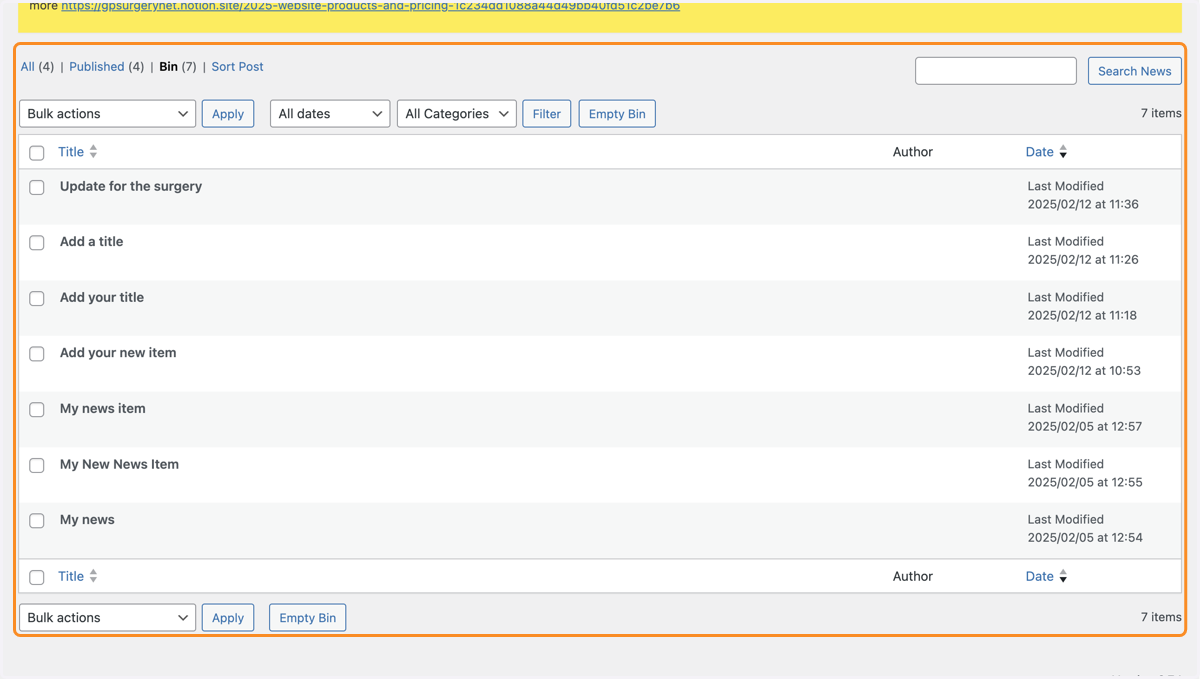Open the gpsurgerynet notion pricing link

coord(370,6)
